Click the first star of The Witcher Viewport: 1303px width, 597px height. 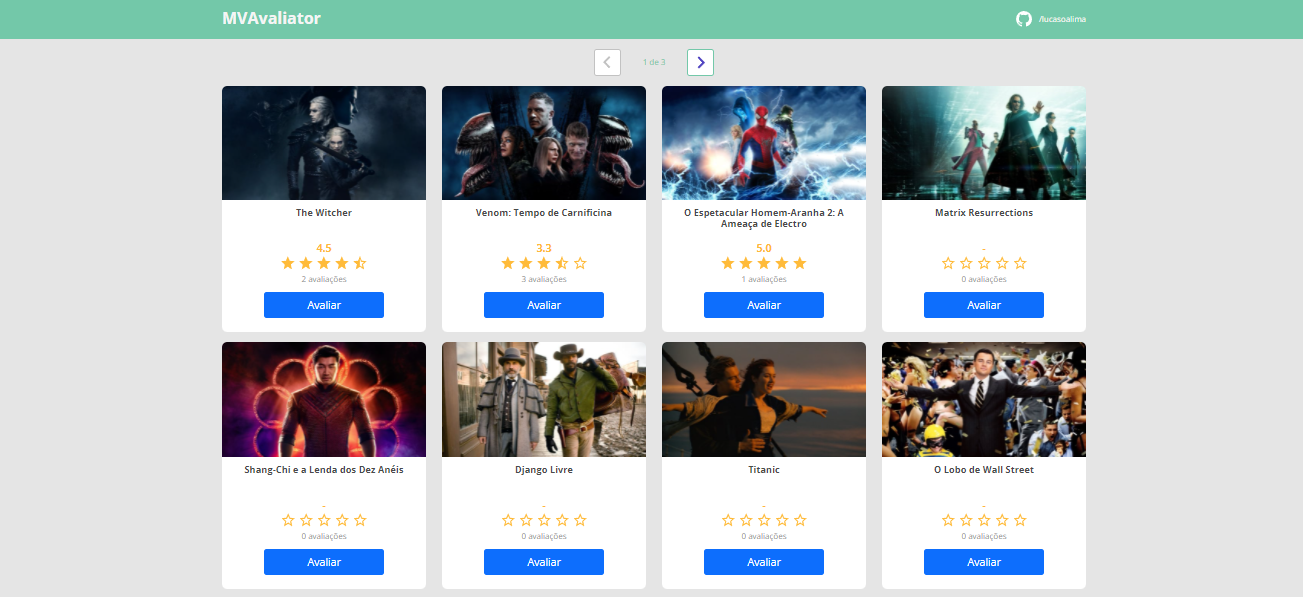[288, 263]
